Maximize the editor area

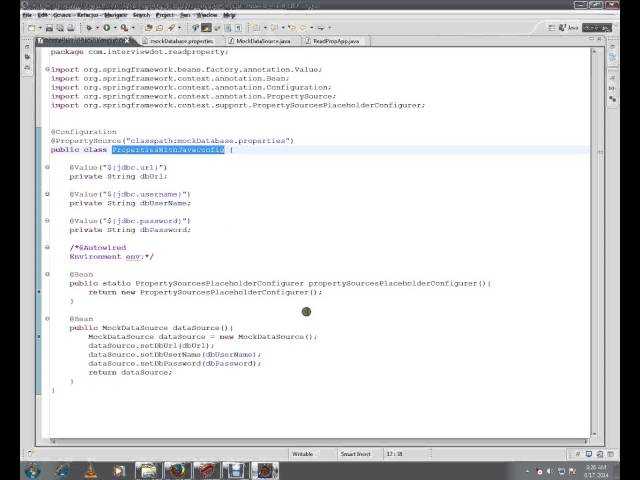600,39
